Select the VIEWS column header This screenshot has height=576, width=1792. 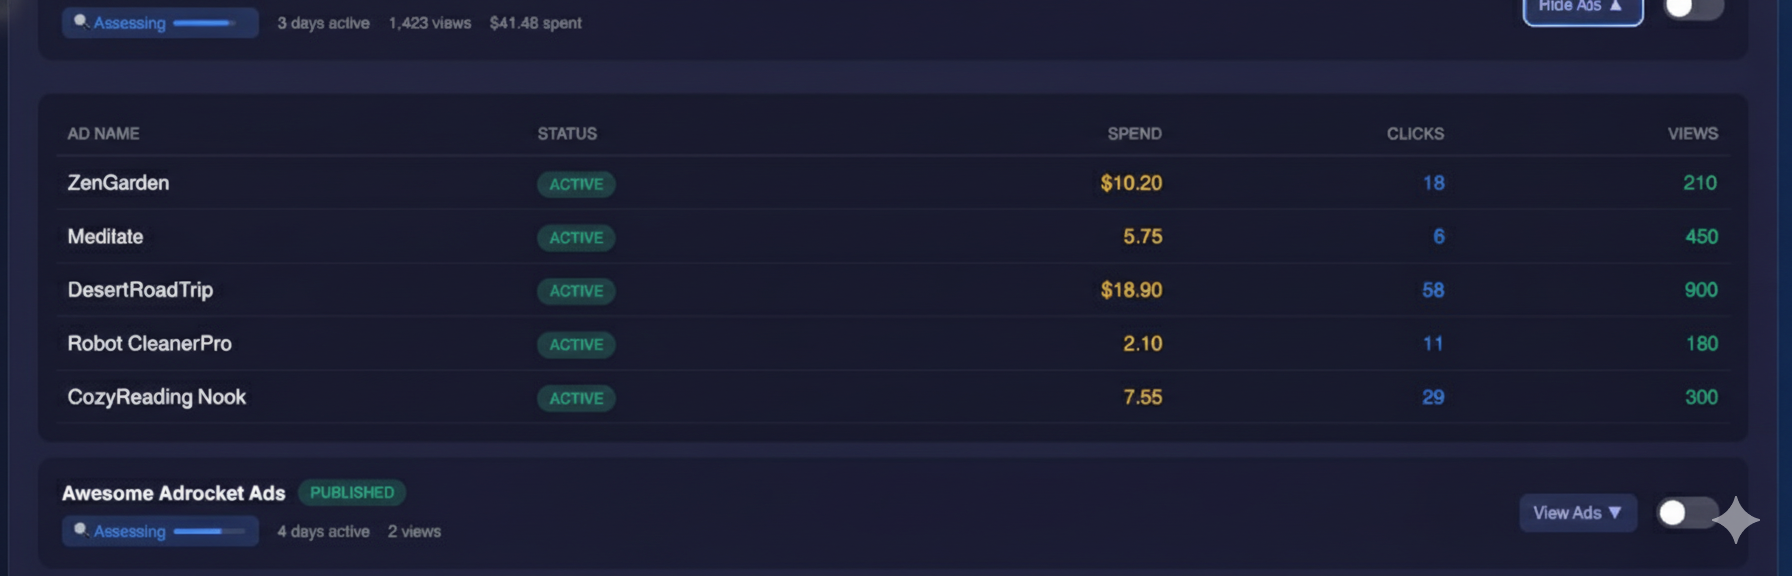click(1692, 133)
